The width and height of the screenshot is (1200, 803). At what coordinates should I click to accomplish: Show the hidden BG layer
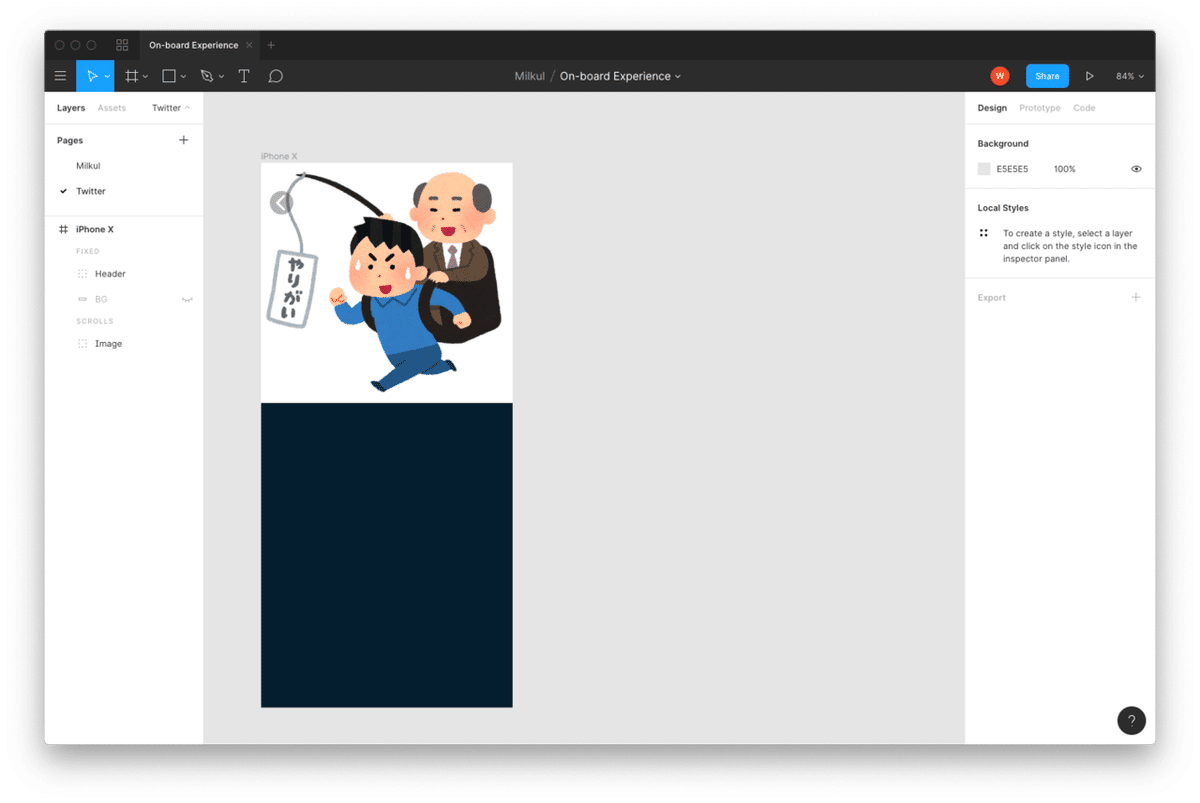pos(187,299)
